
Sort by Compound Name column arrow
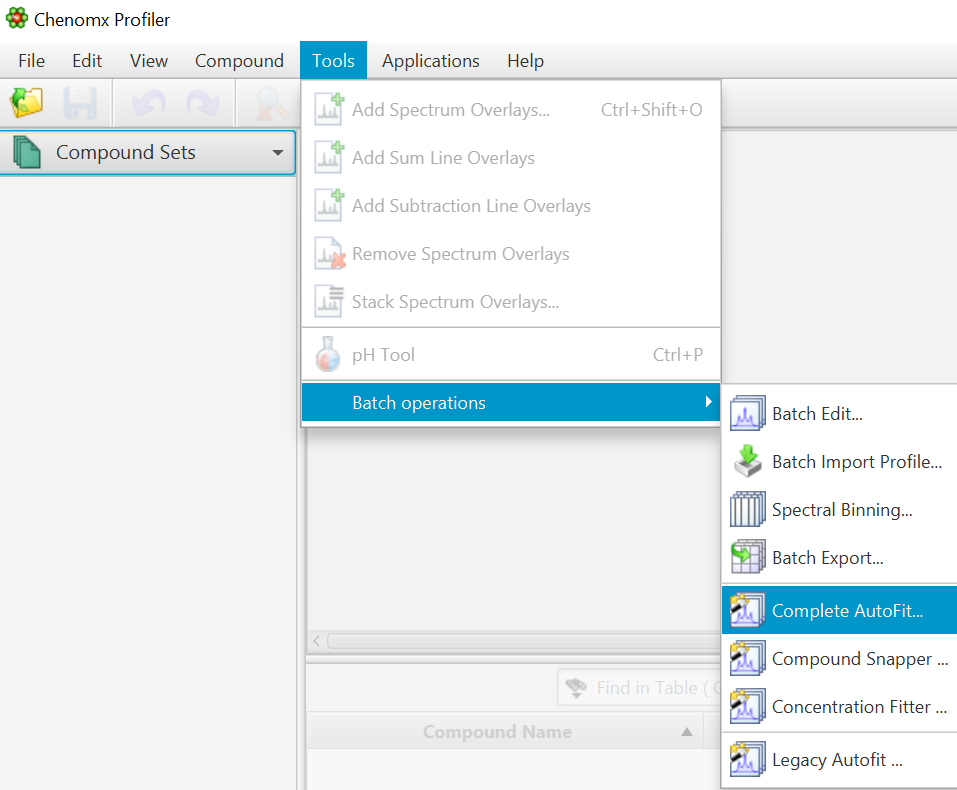point(686,732)
